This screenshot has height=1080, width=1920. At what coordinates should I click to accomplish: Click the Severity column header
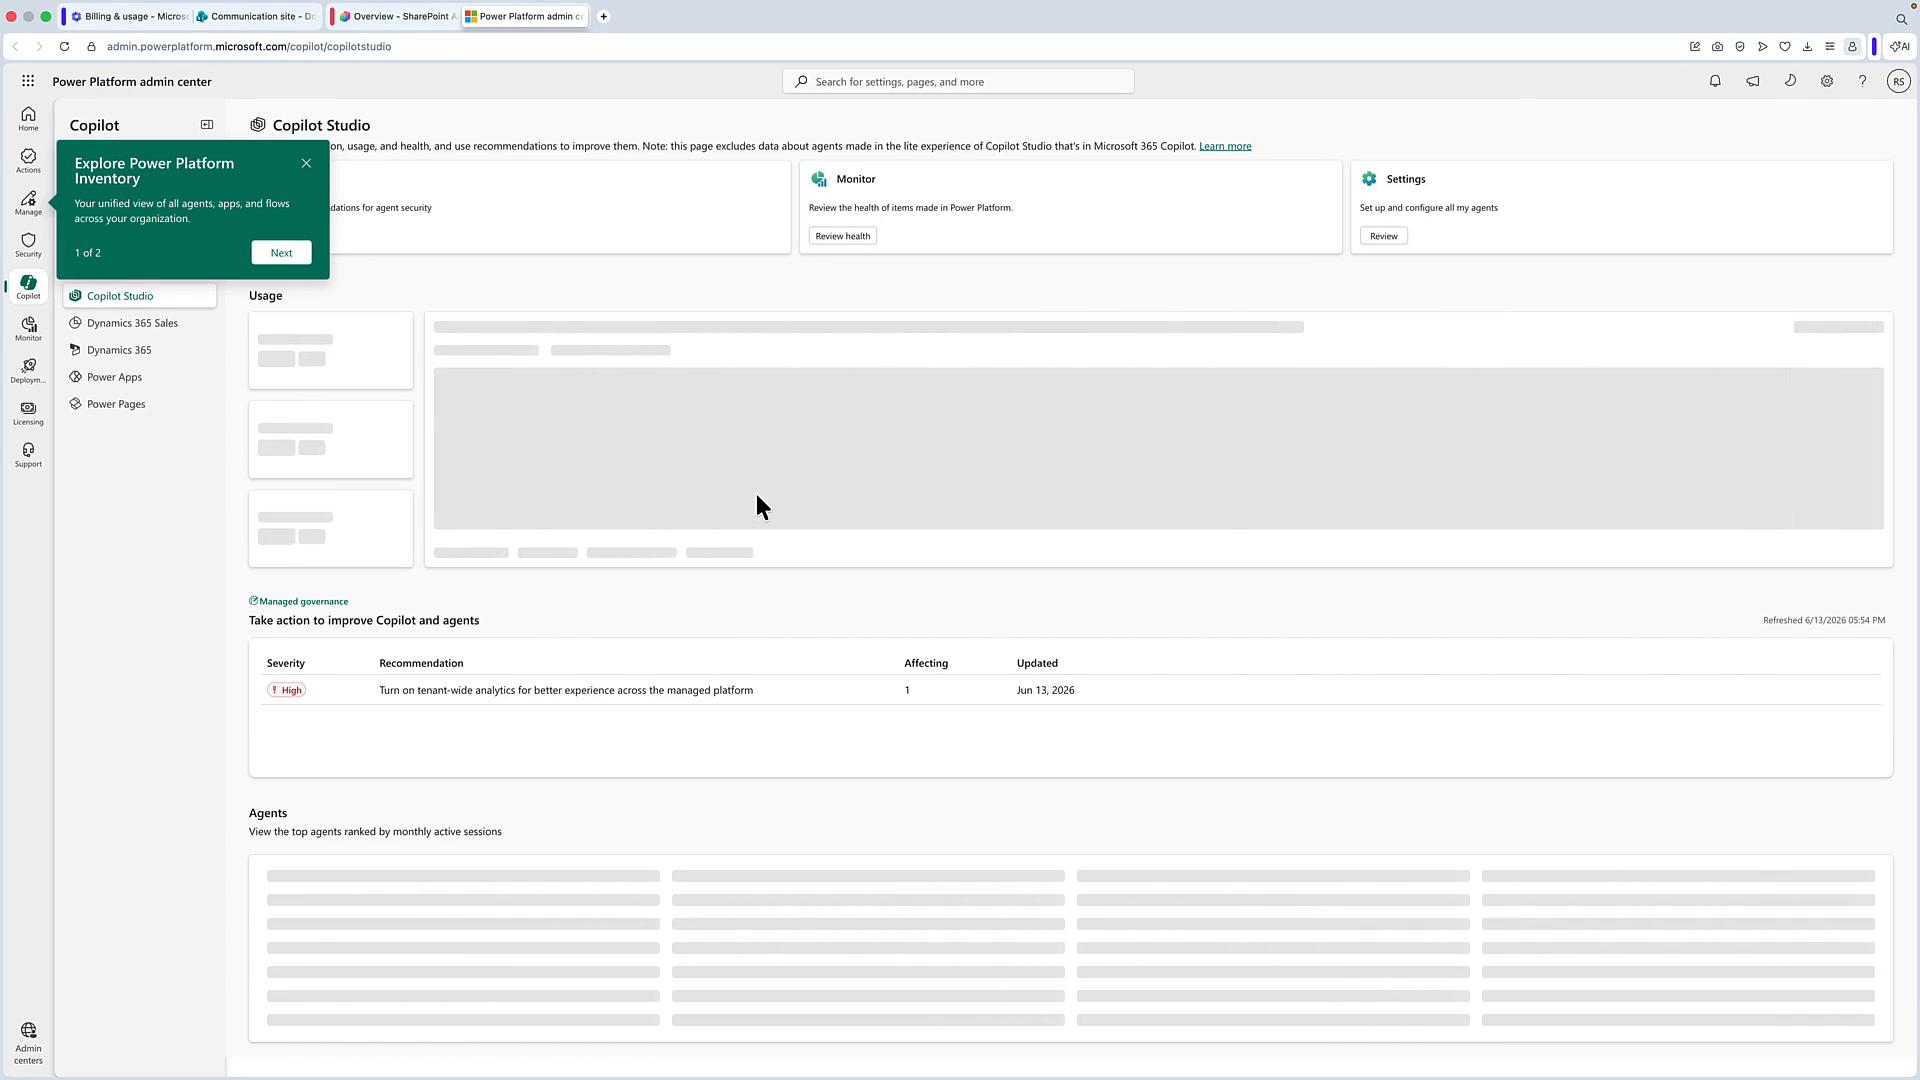point(286,663)
